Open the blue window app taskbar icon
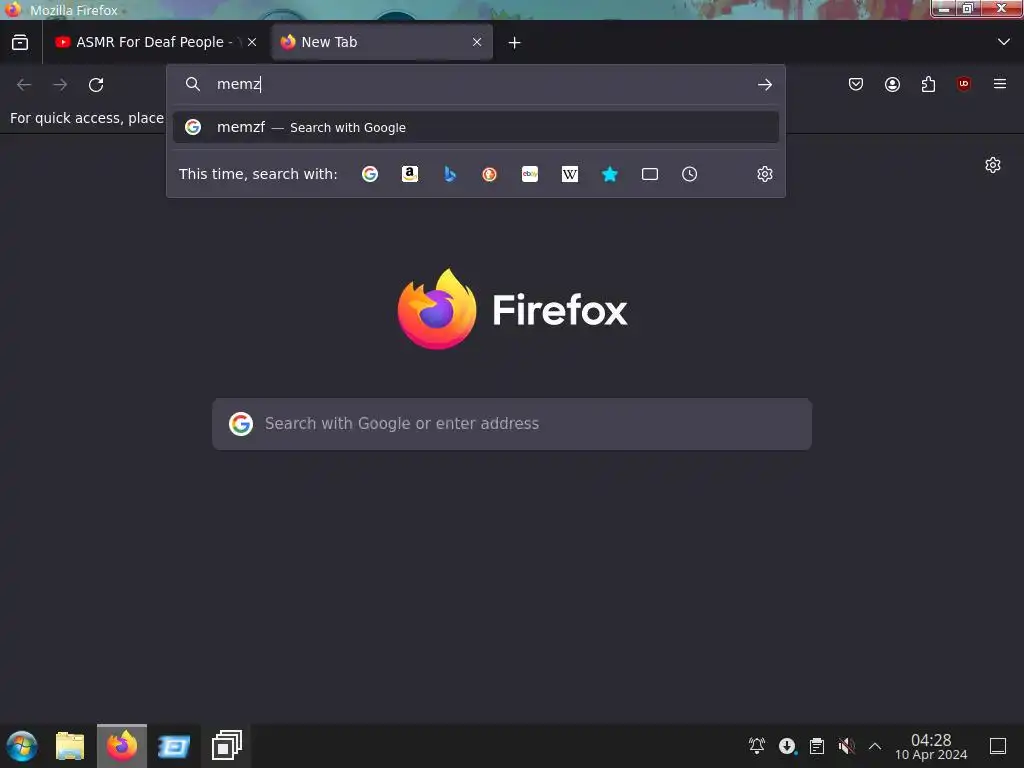Screen dimensions: 1024x768 [174, 746]
